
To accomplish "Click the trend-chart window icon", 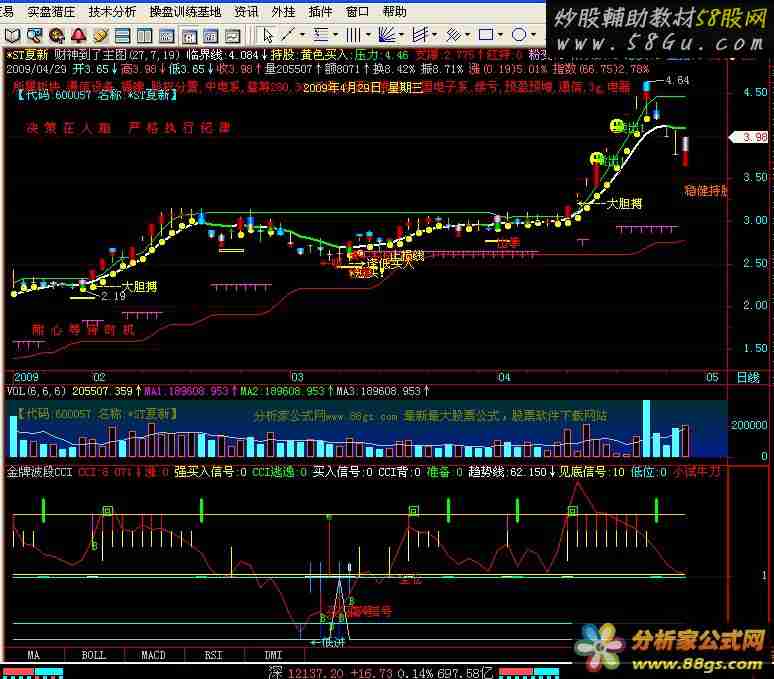I will coord(232,36).
